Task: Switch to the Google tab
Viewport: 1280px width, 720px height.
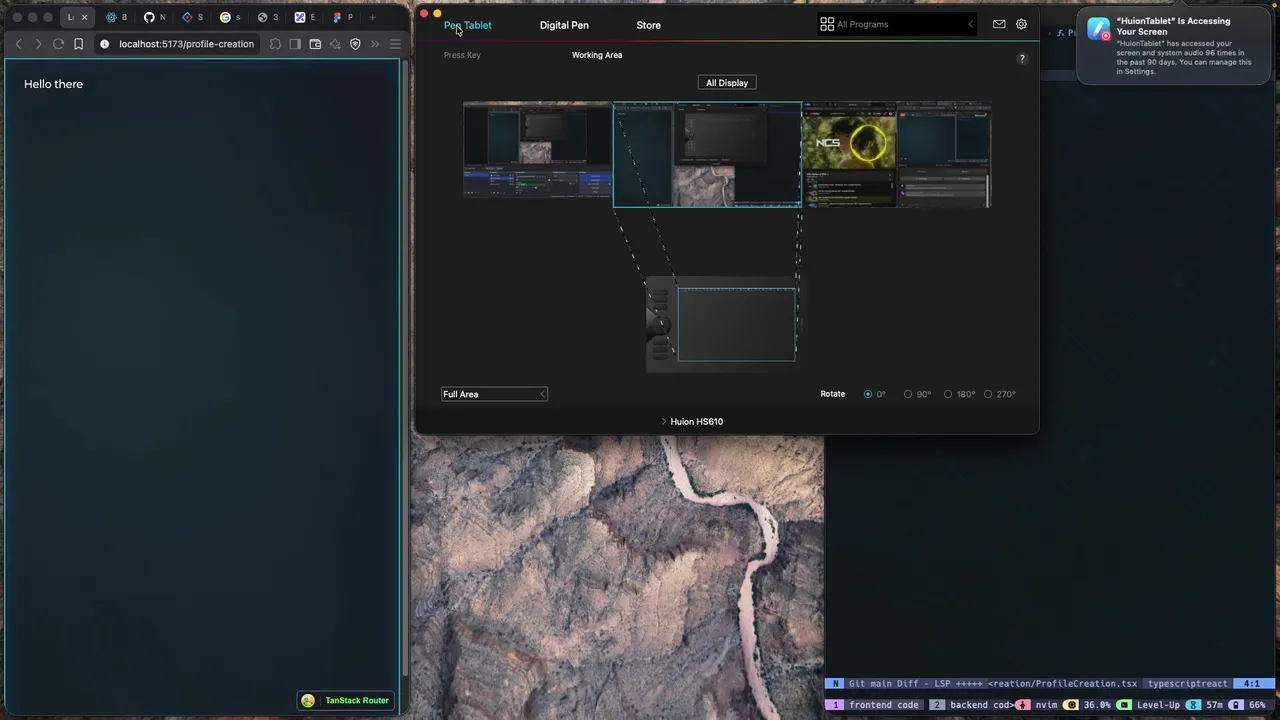Action: click(231, 17)
